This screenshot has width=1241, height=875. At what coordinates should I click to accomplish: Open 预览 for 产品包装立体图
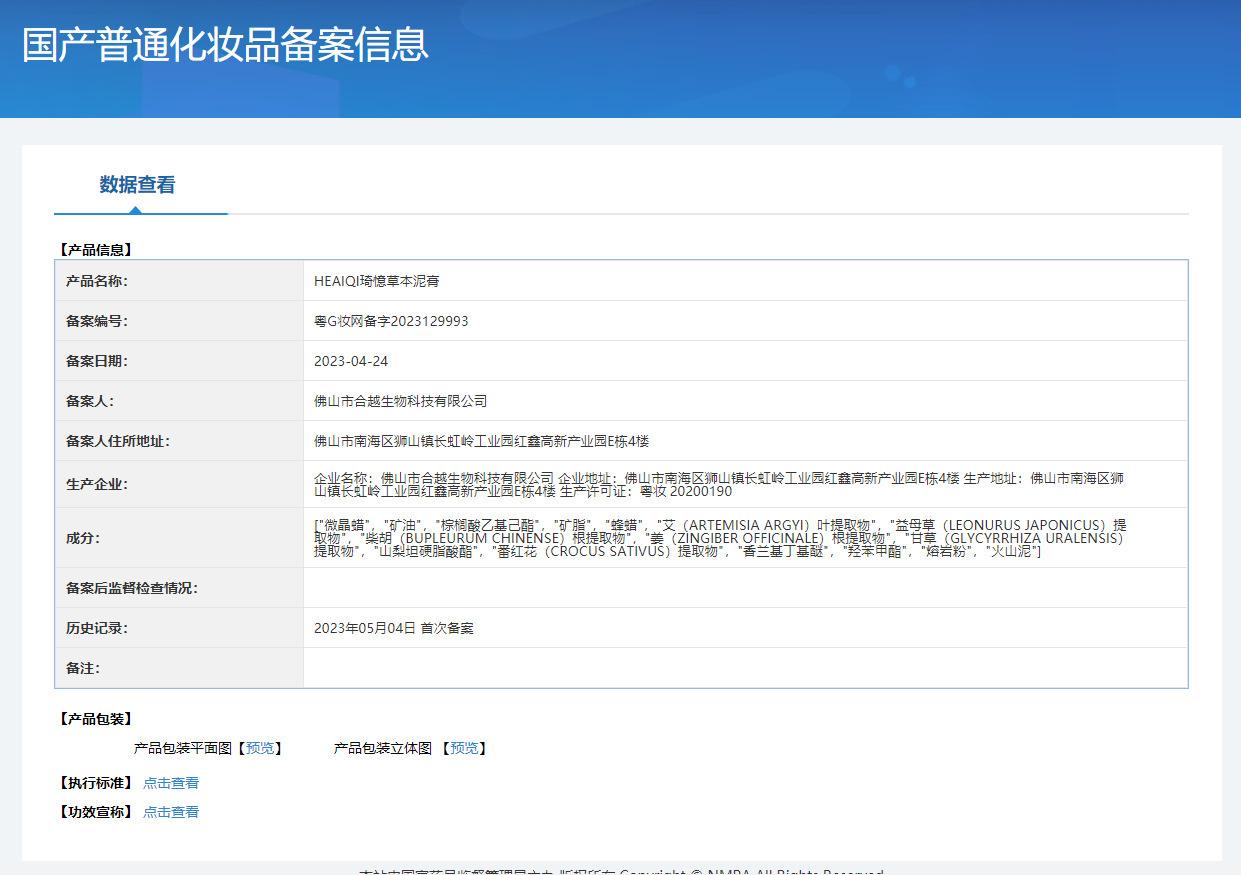click(x=464, y=748)
